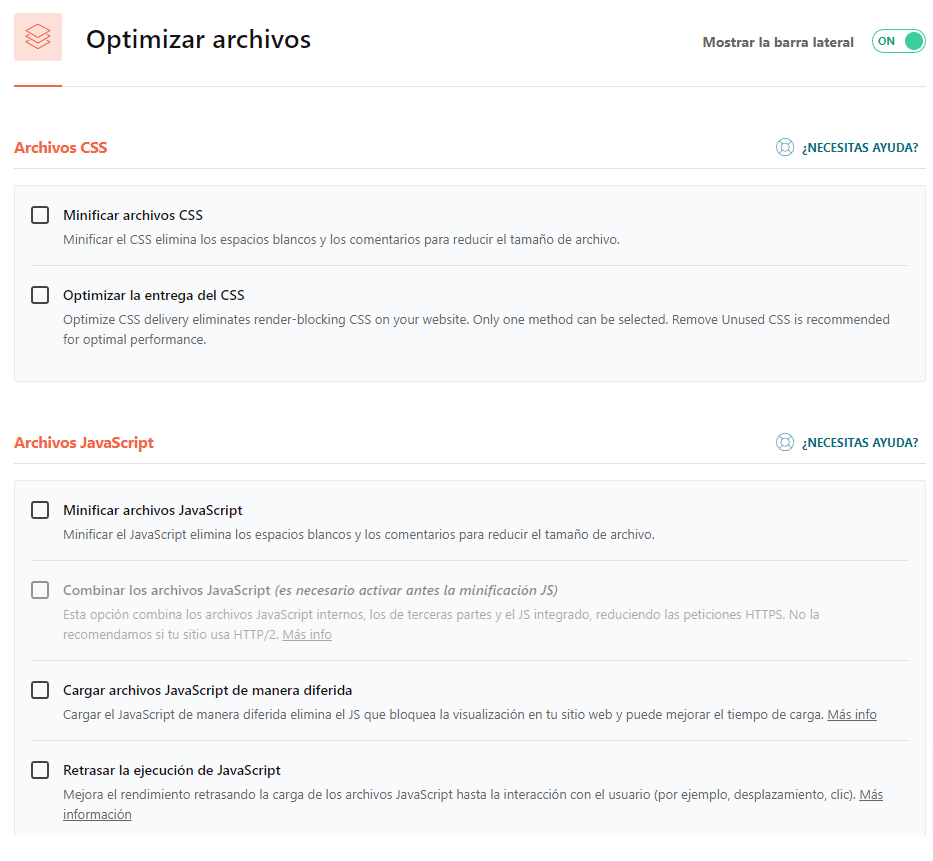Screen dimensions: 933x861
Task: Open ¿Necesitas ayuda? link in Archivos CSS section
Action: click(x=860, y=148)
